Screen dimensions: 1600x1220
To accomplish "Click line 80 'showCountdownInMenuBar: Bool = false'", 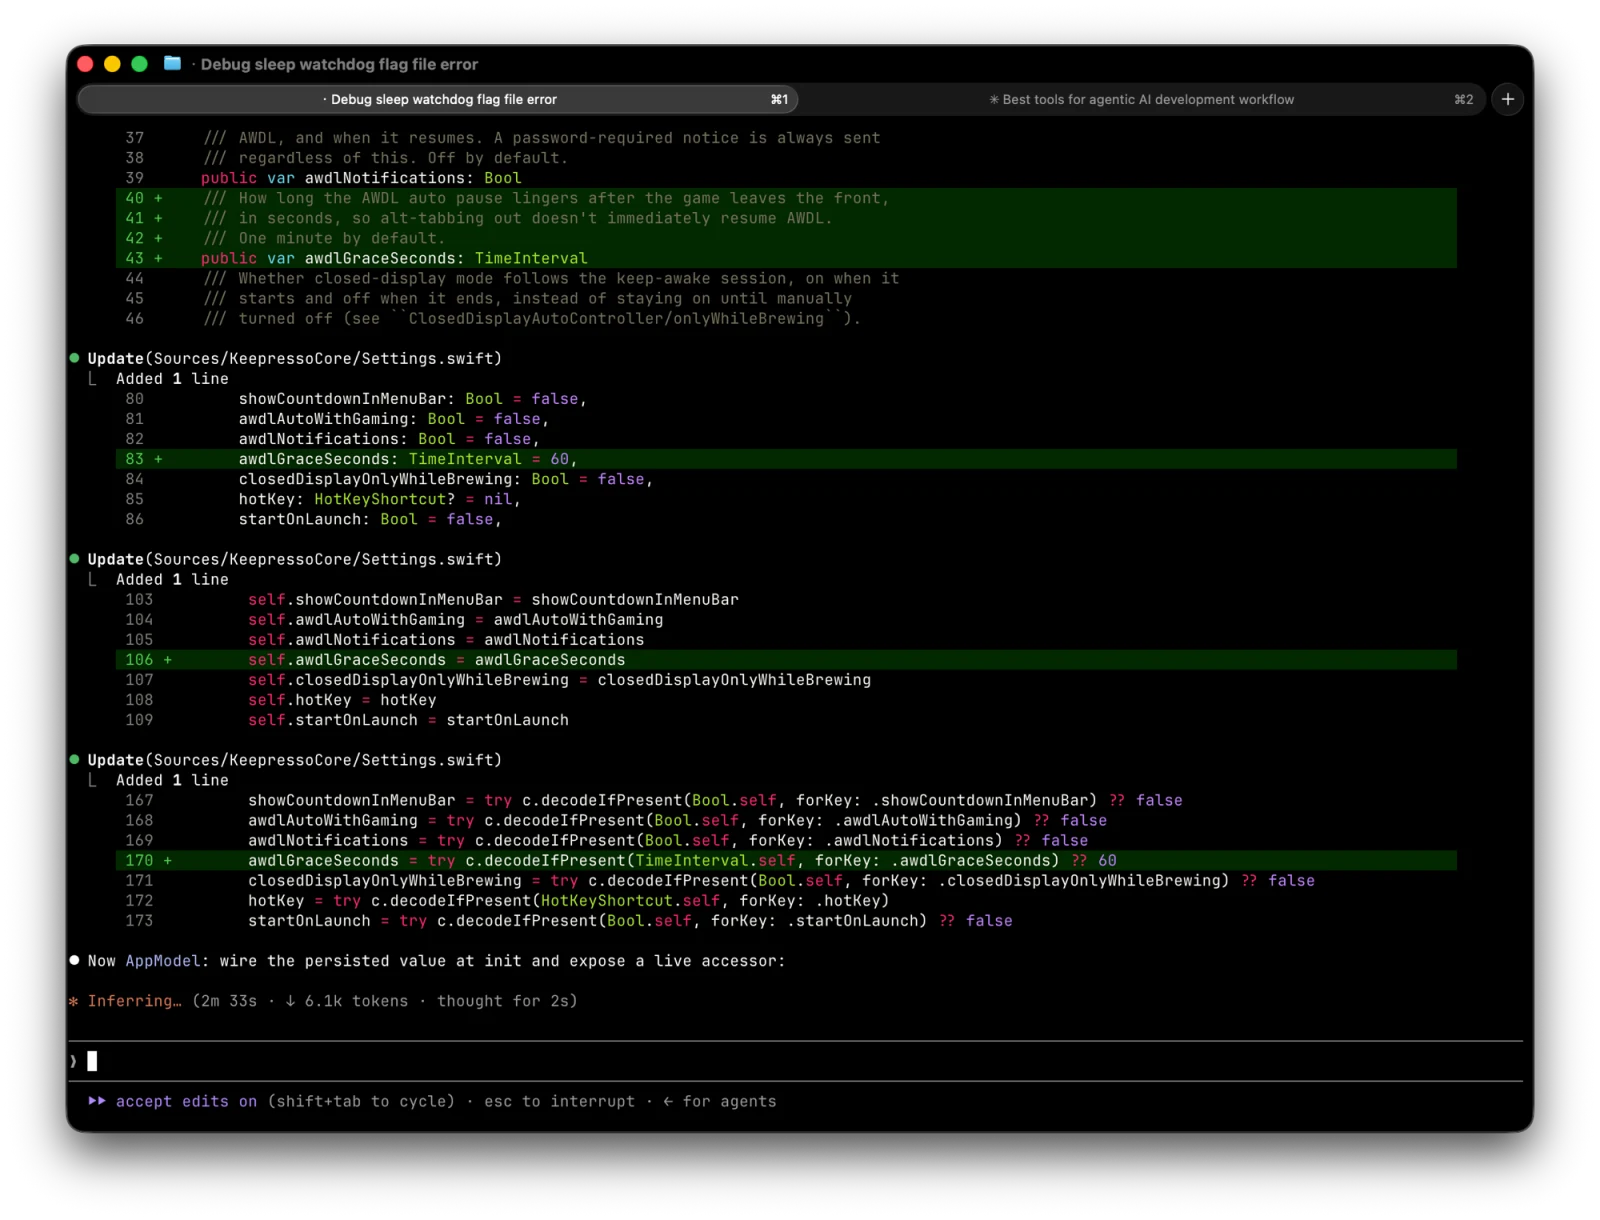I will 412,399.
